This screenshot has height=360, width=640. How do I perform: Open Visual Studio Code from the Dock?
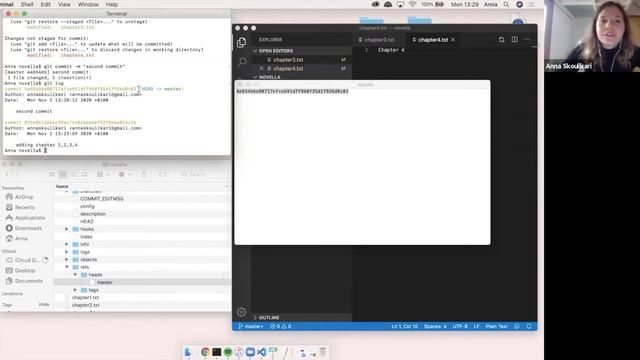[261, 352]
